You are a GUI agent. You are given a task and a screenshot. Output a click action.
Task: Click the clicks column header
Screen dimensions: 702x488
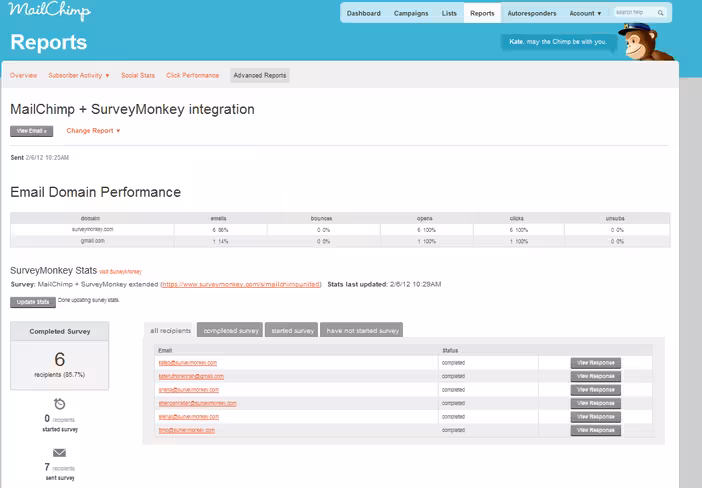point(516,218)
